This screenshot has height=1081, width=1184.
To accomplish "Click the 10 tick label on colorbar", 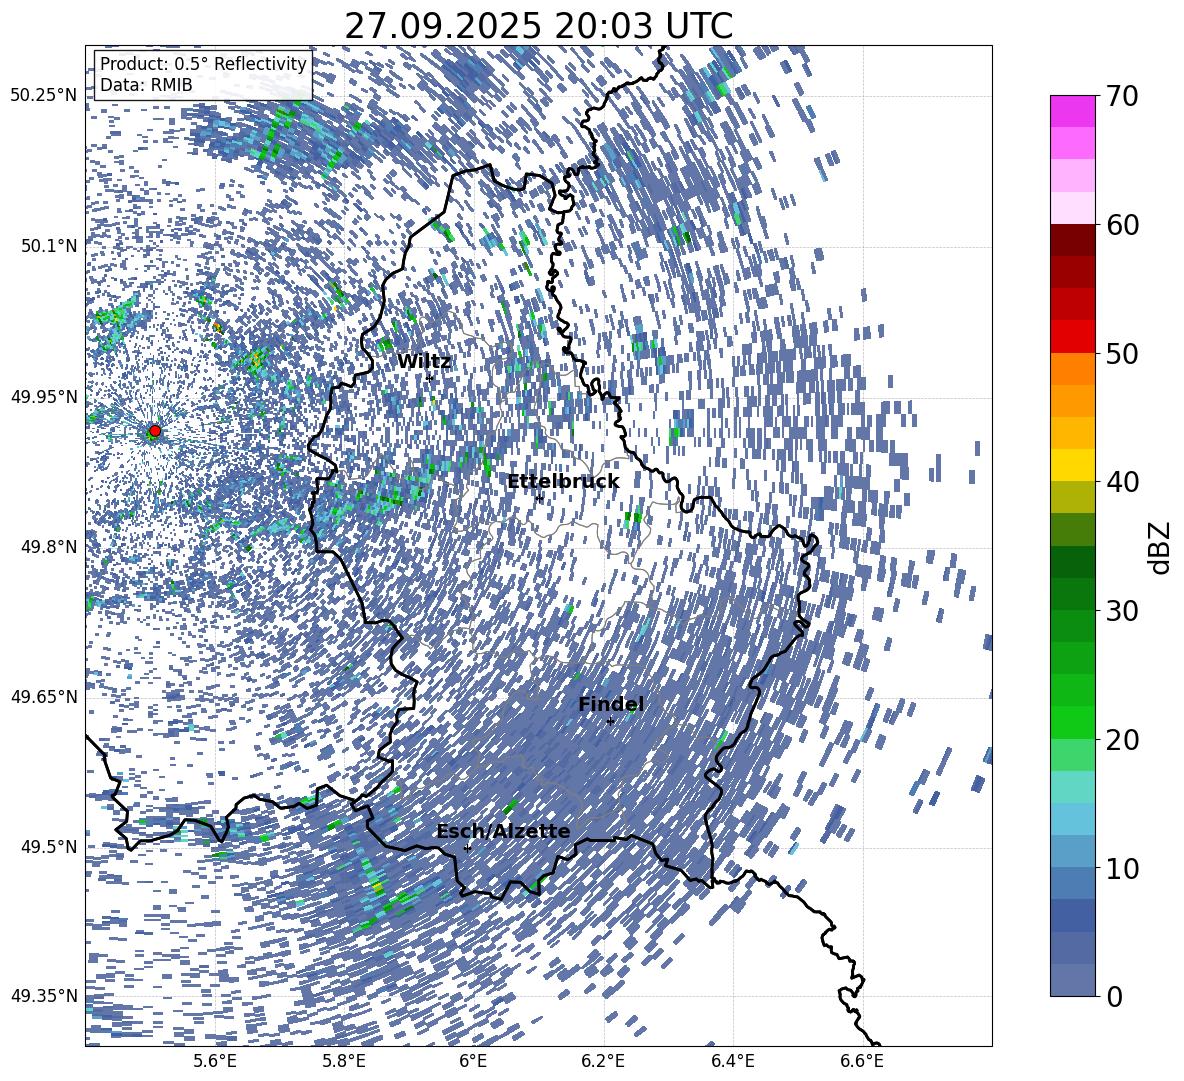I will [x=1122, y=869].
